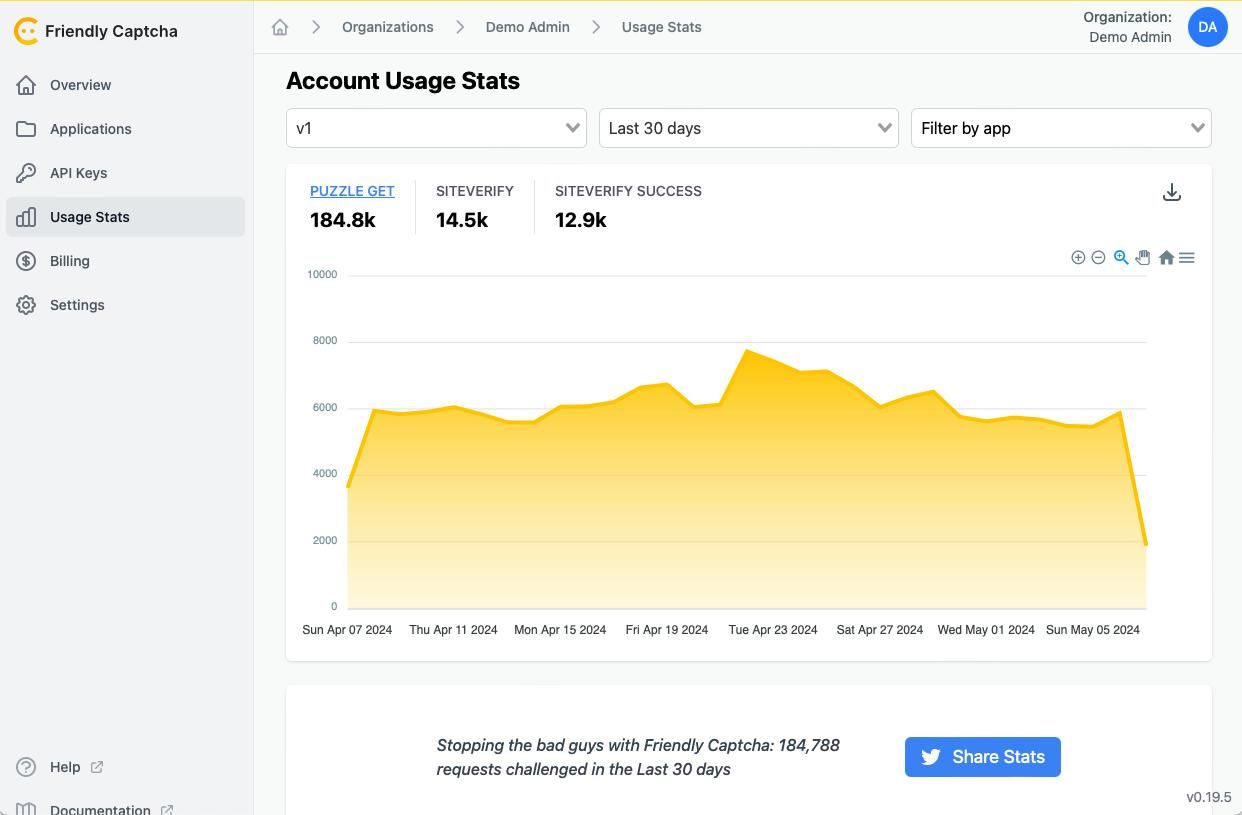Click the Account Usage Stats heading
This screenshot has width=1242, height=815.
pyautogui.click(x=403, y=81)
